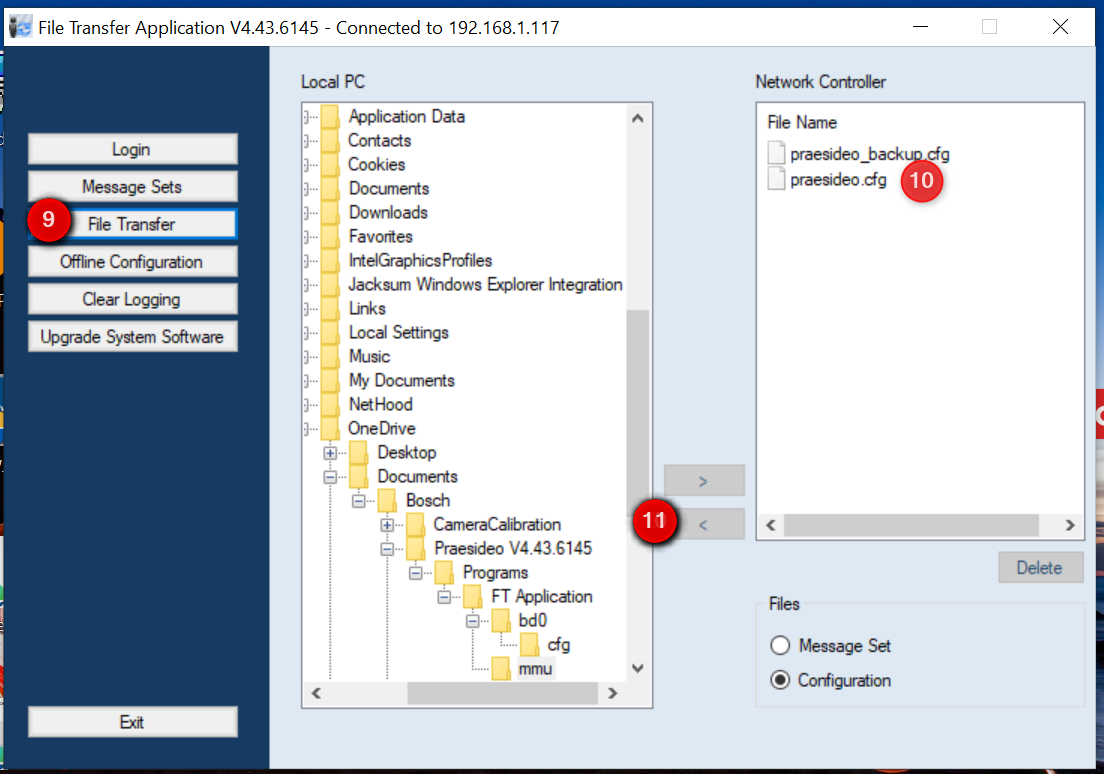Viewport: 1104px width, 774px height.
Task: Select the Application Data folder
Action: (x=406, y=116)
